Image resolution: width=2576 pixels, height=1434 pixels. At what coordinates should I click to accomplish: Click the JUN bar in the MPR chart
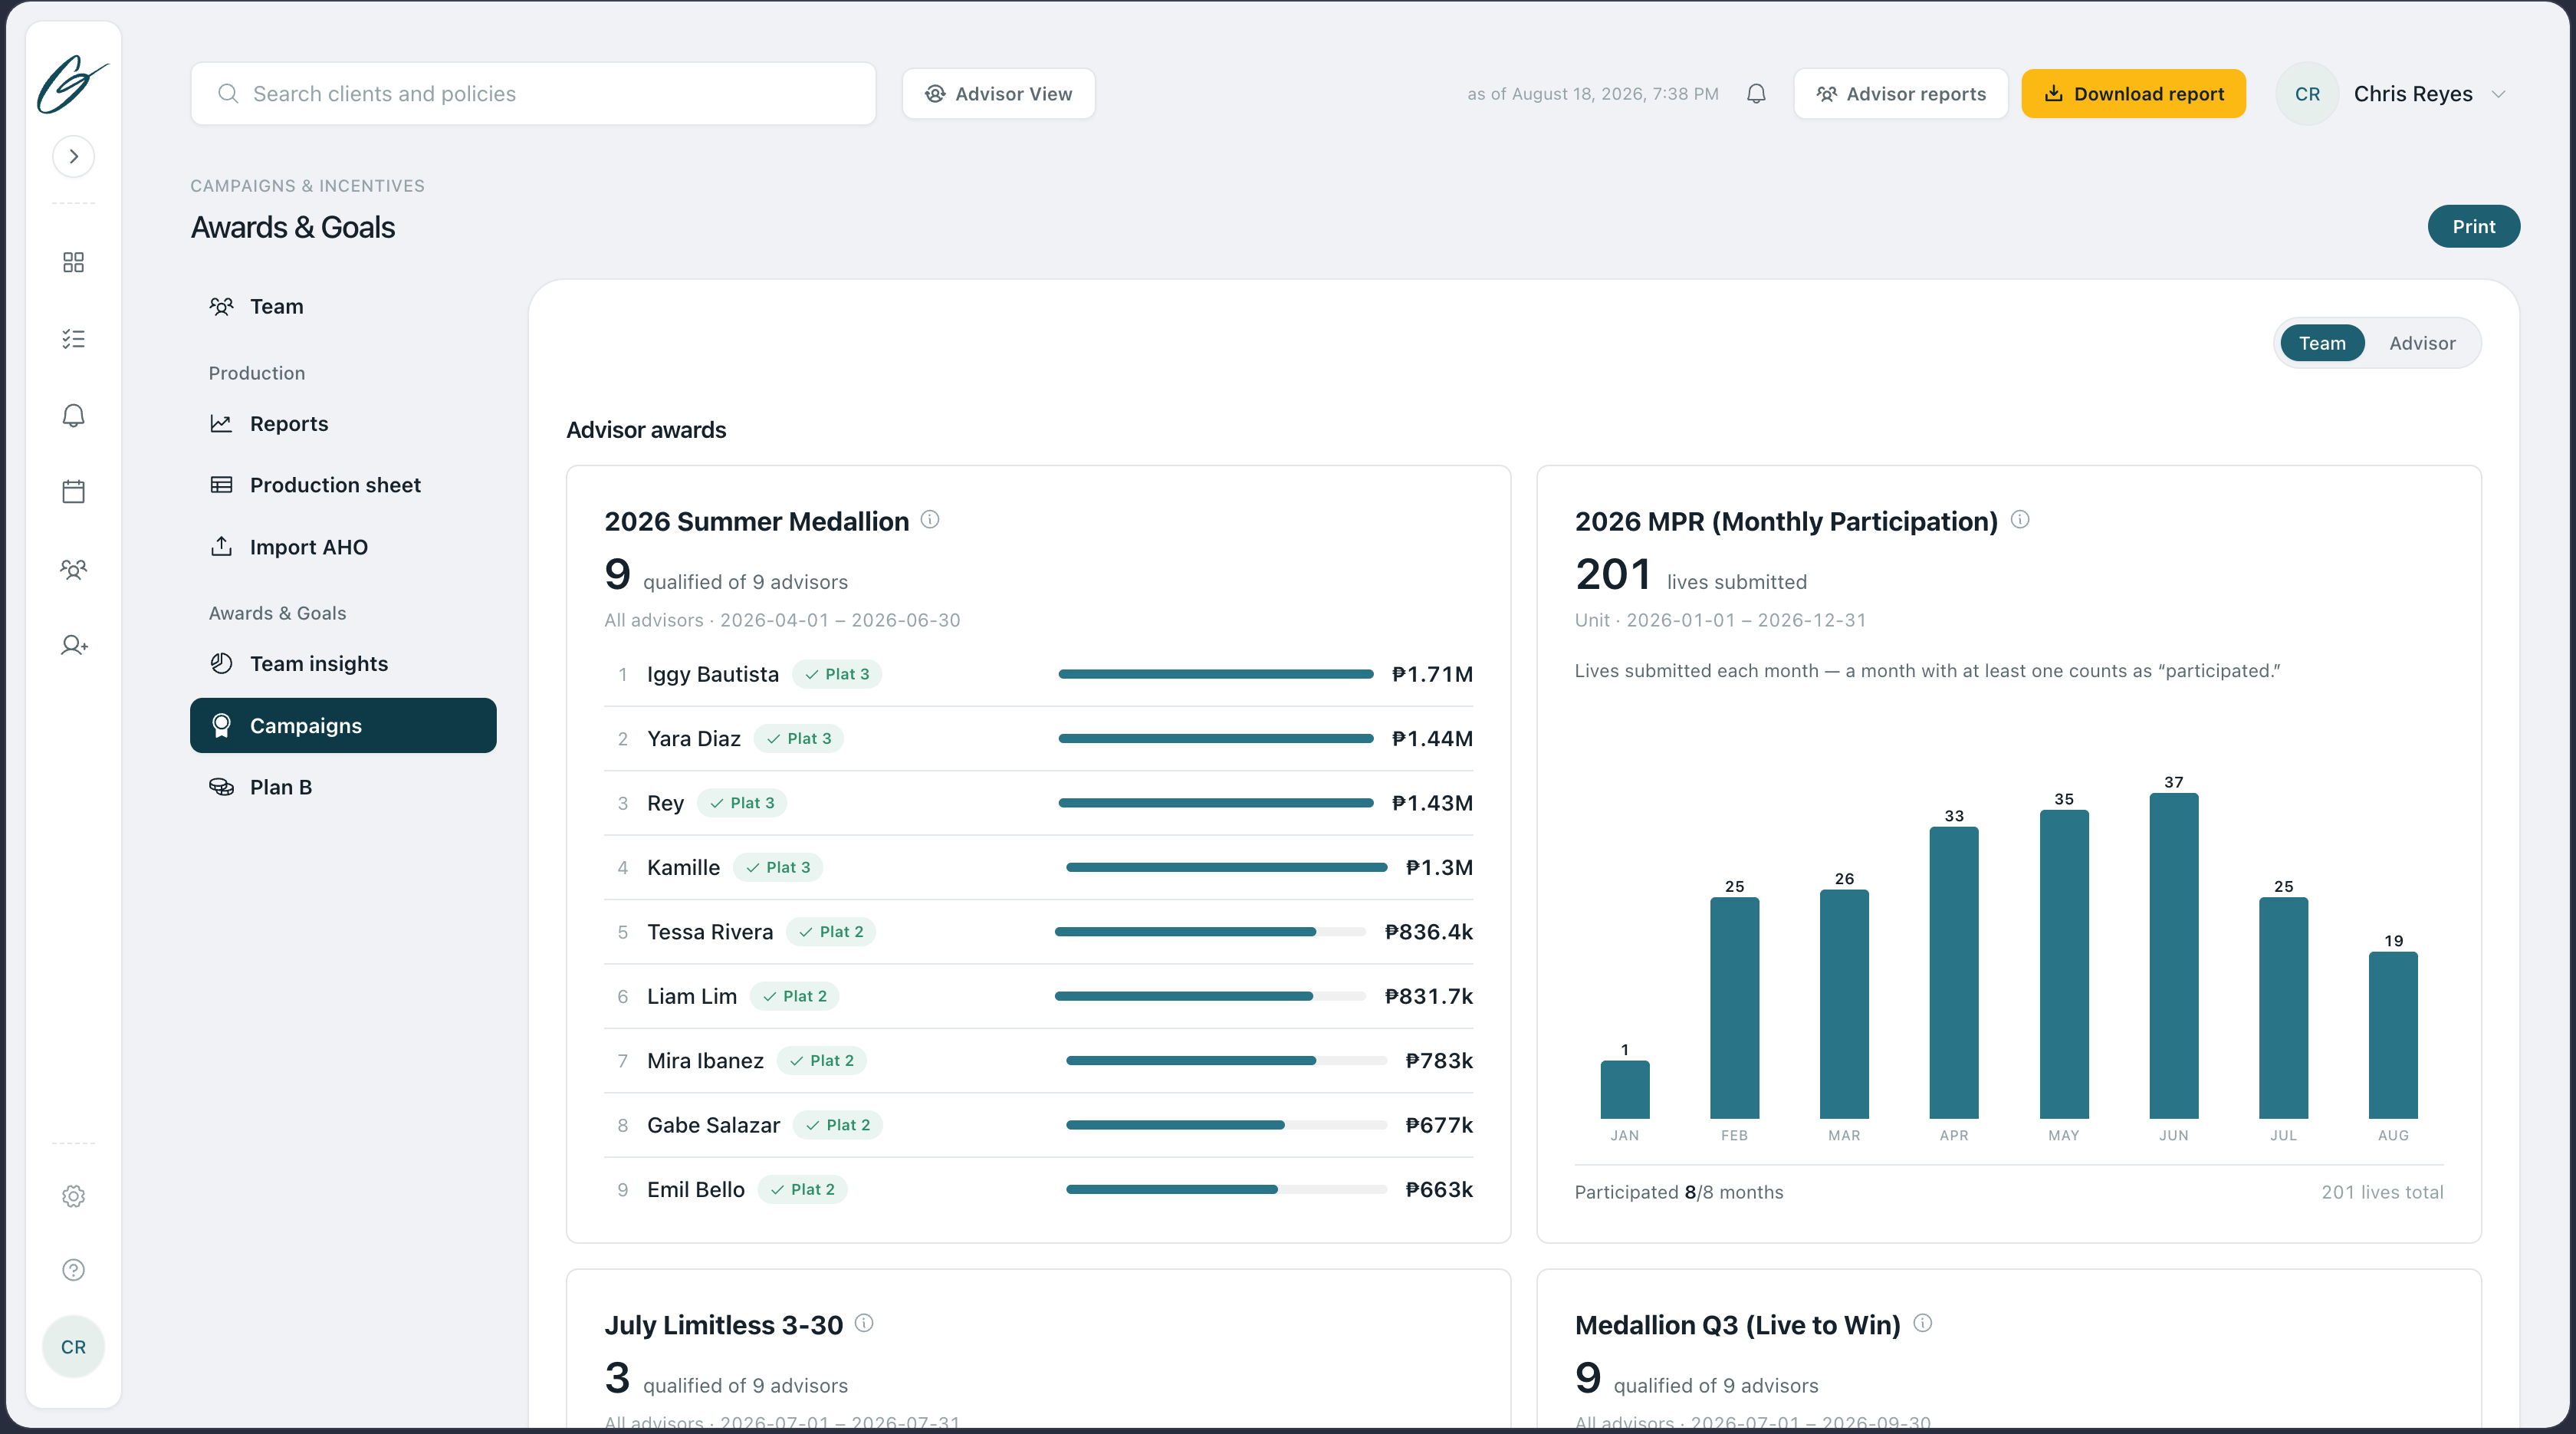[2174, 956]
